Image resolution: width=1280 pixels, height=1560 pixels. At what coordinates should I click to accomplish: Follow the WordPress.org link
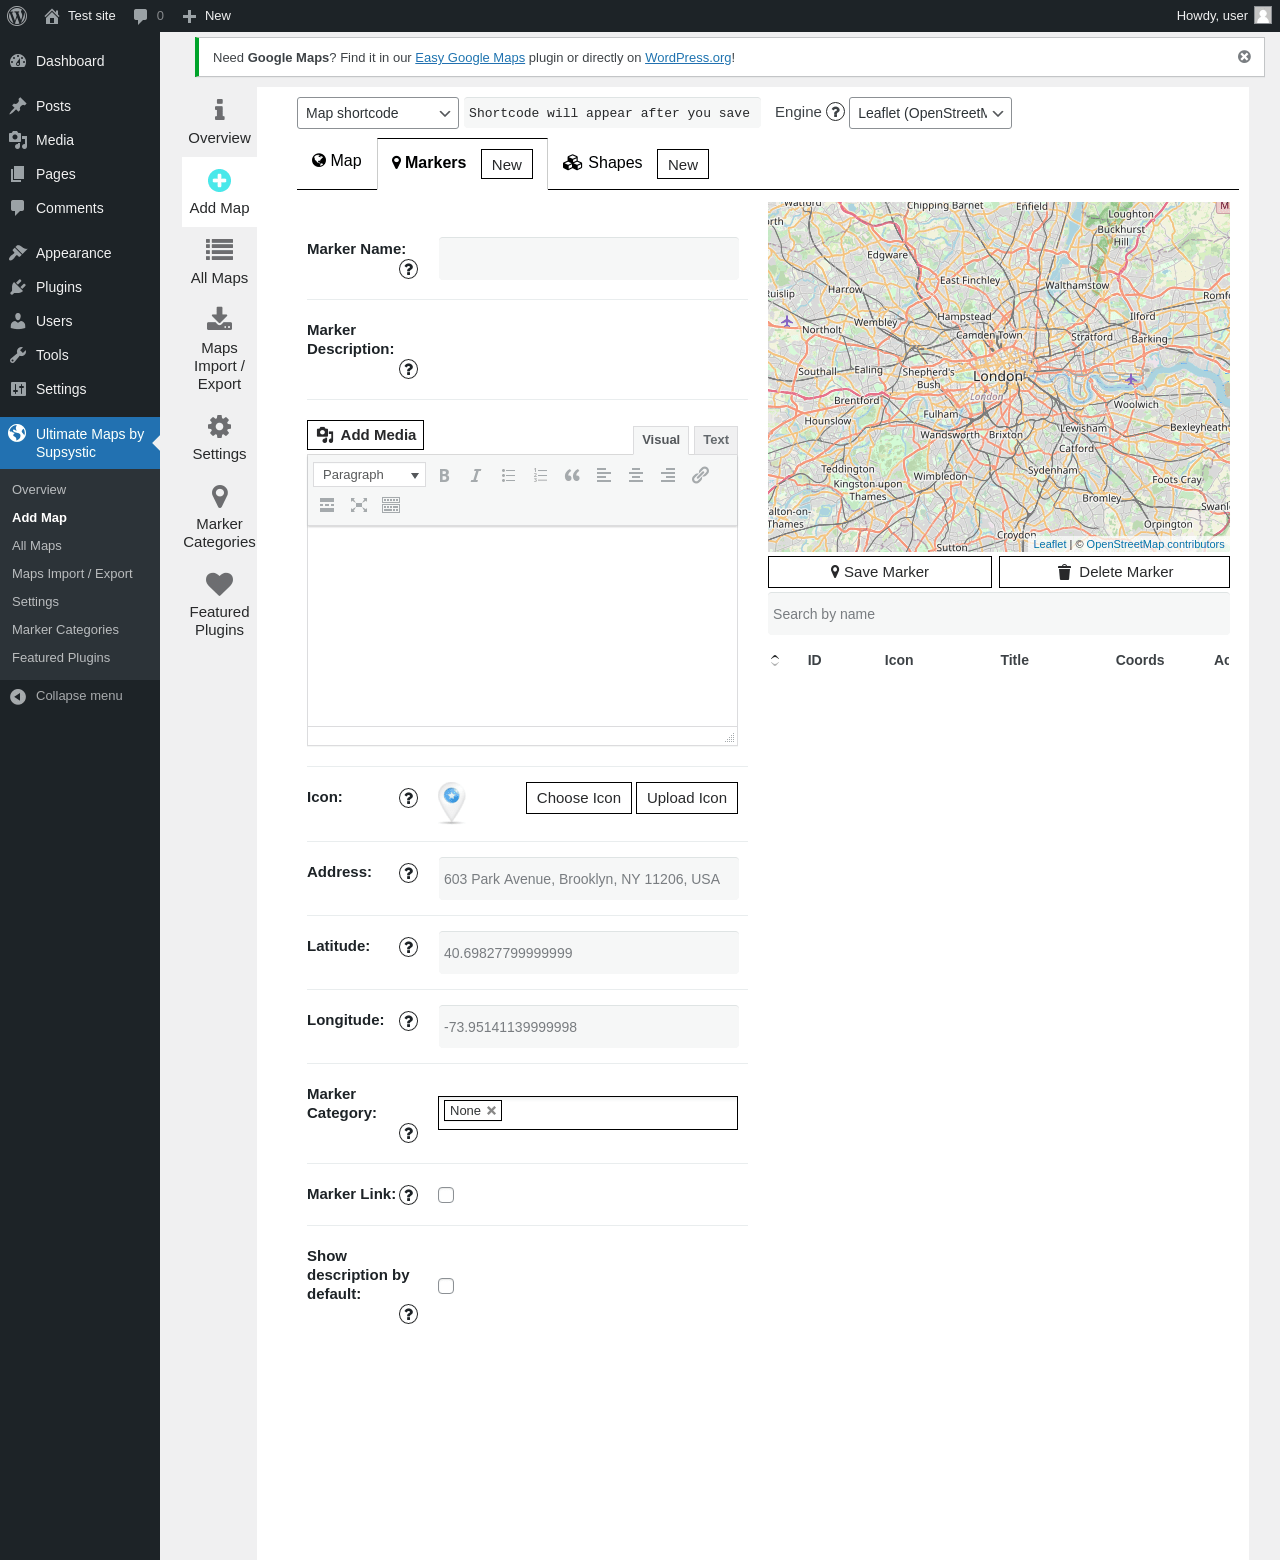(x=688, y=58)
